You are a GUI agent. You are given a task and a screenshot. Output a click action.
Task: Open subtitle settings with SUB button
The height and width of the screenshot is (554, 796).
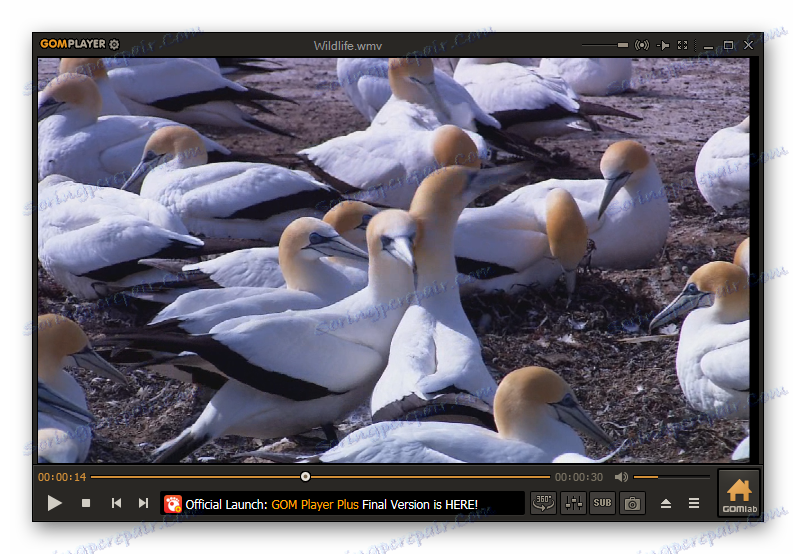point(602,503)
